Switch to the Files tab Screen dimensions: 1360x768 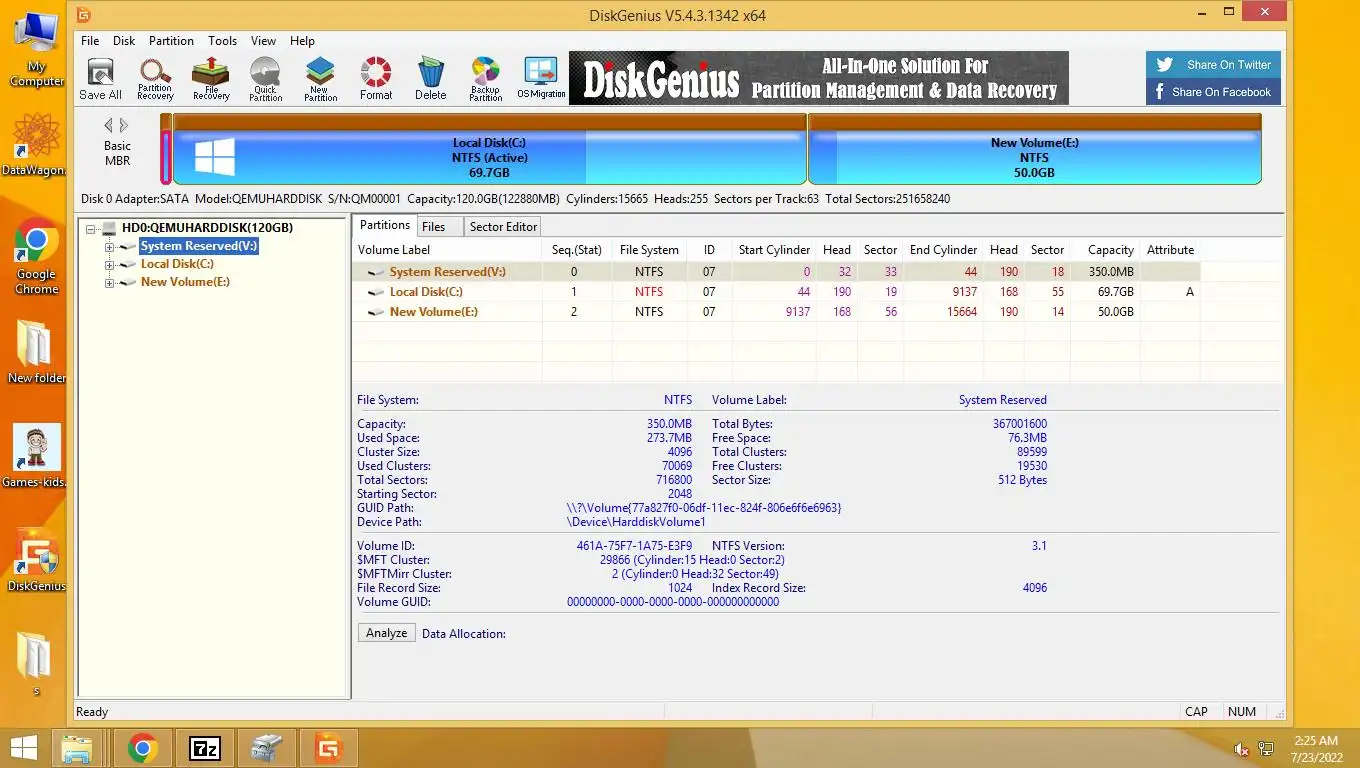(x=438, y=227)
